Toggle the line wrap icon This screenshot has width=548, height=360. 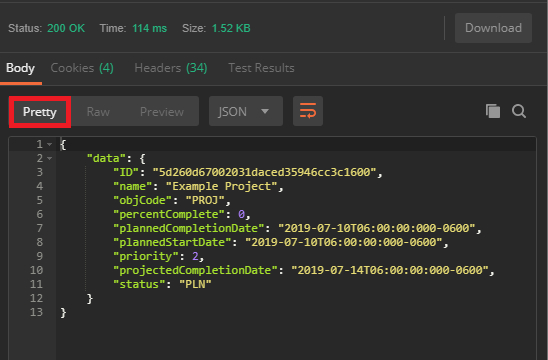(x=308, y=111)
